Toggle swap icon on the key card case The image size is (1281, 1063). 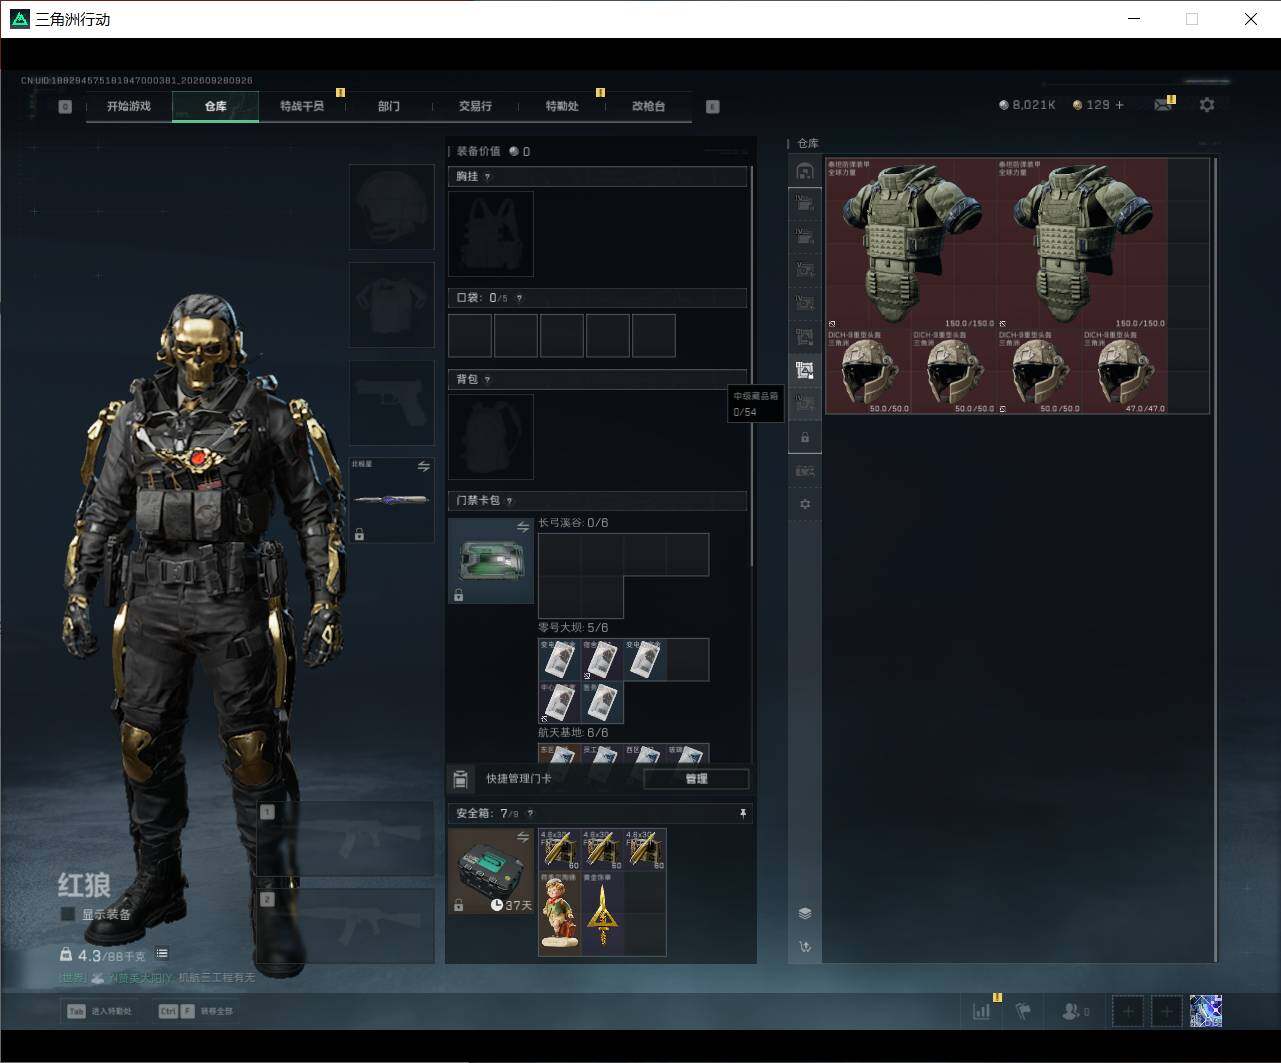point(522,527)
